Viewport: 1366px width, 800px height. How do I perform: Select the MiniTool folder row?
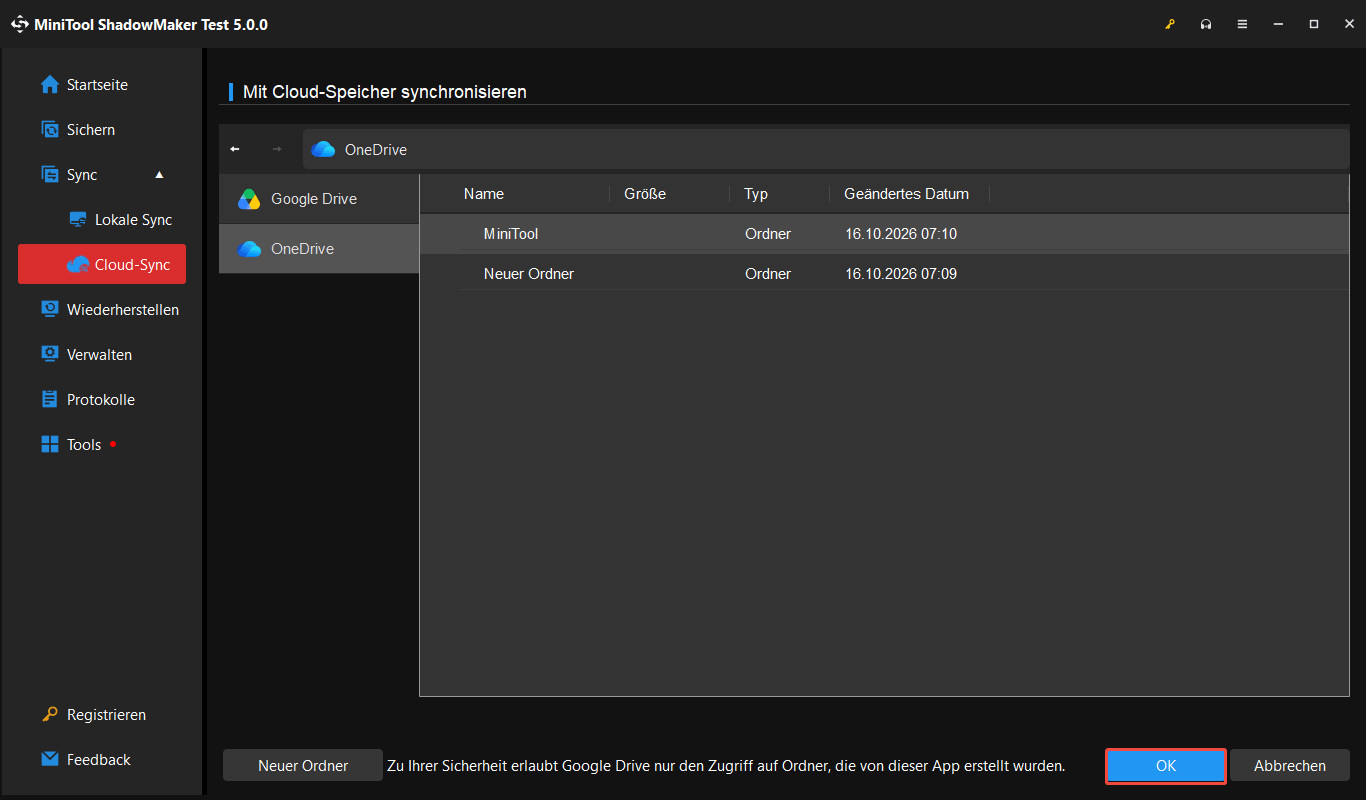(x=884, y=234)
